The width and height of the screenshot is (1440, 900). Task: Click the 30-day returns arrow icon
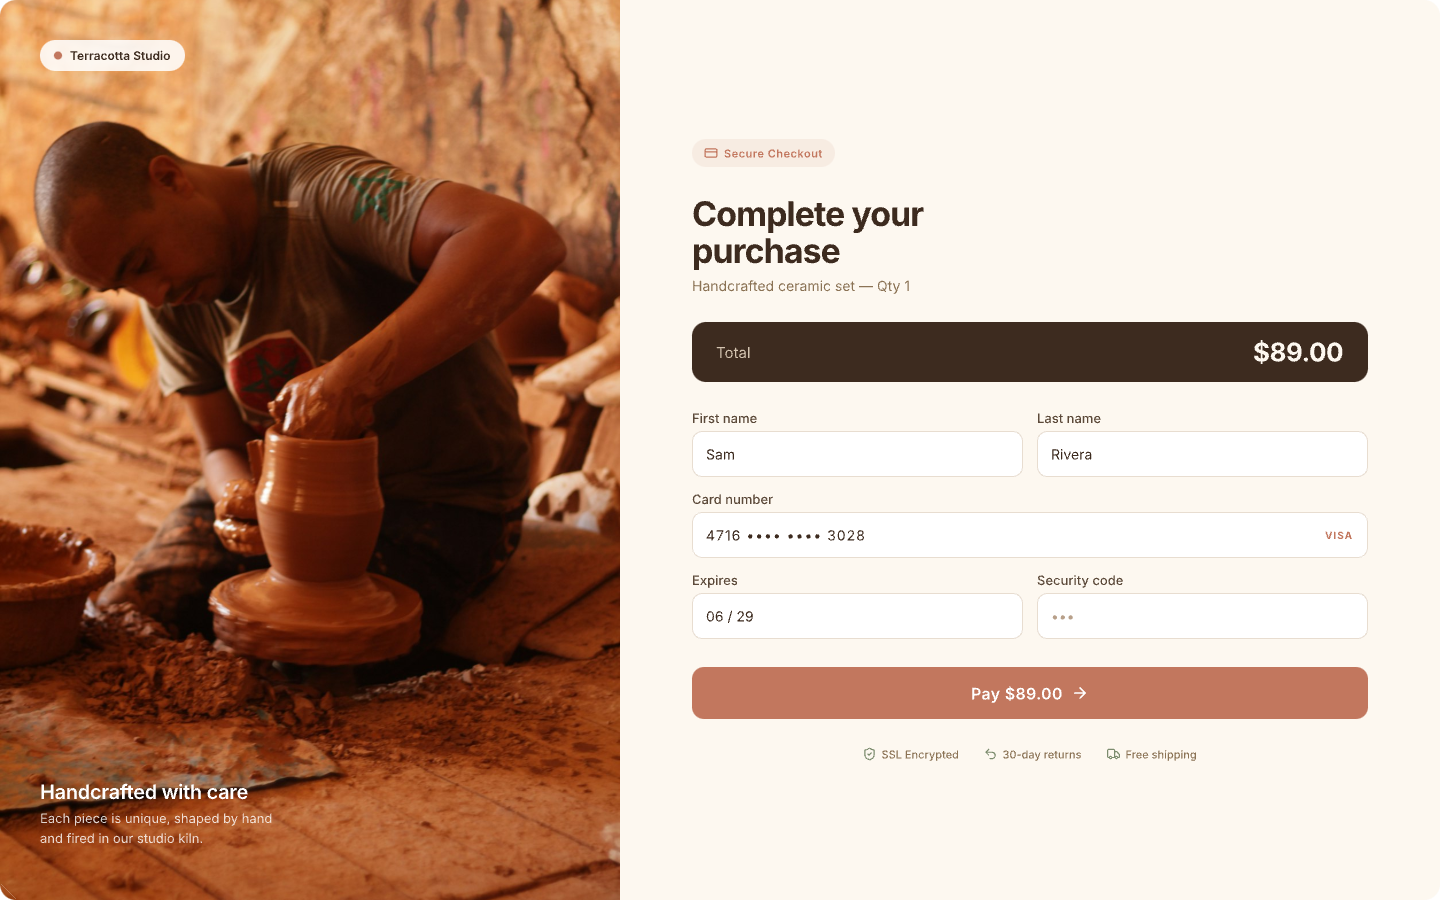coord(990,754)
